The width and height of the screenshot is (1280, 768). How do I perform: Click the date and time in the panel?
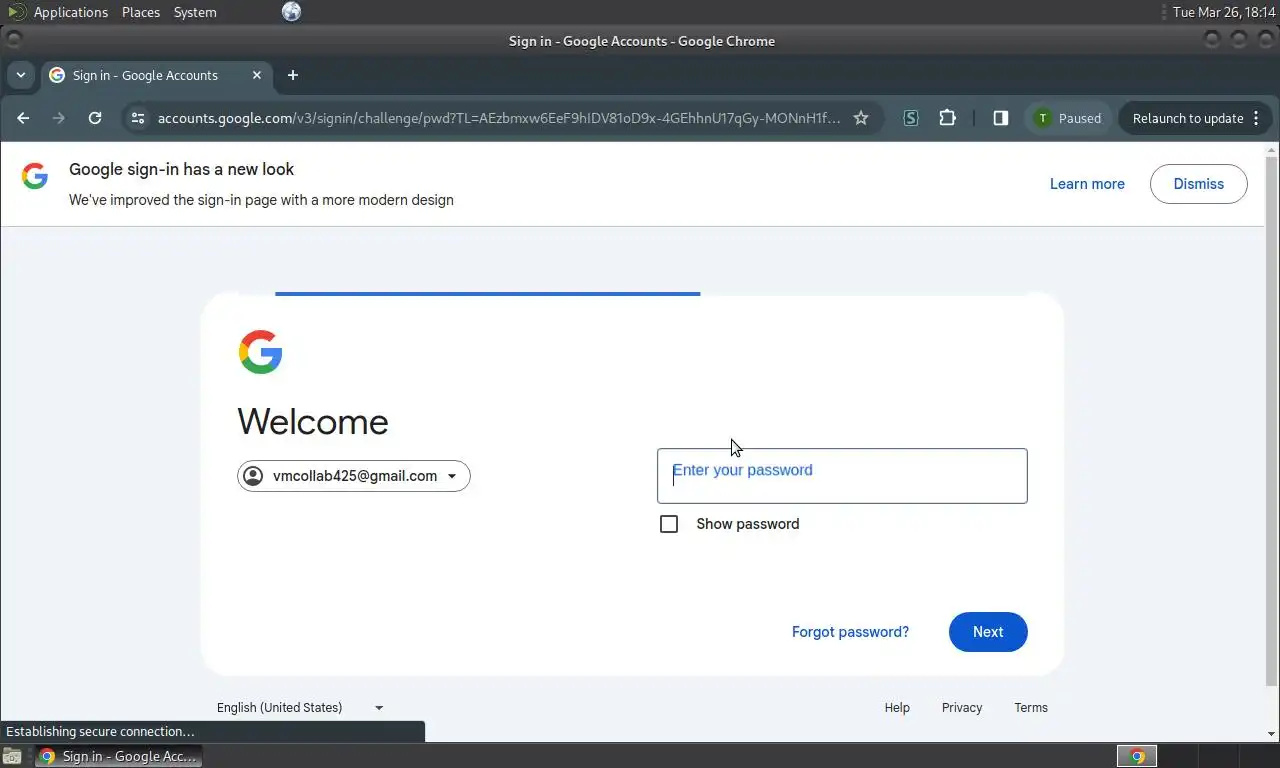click(1224, 12)
